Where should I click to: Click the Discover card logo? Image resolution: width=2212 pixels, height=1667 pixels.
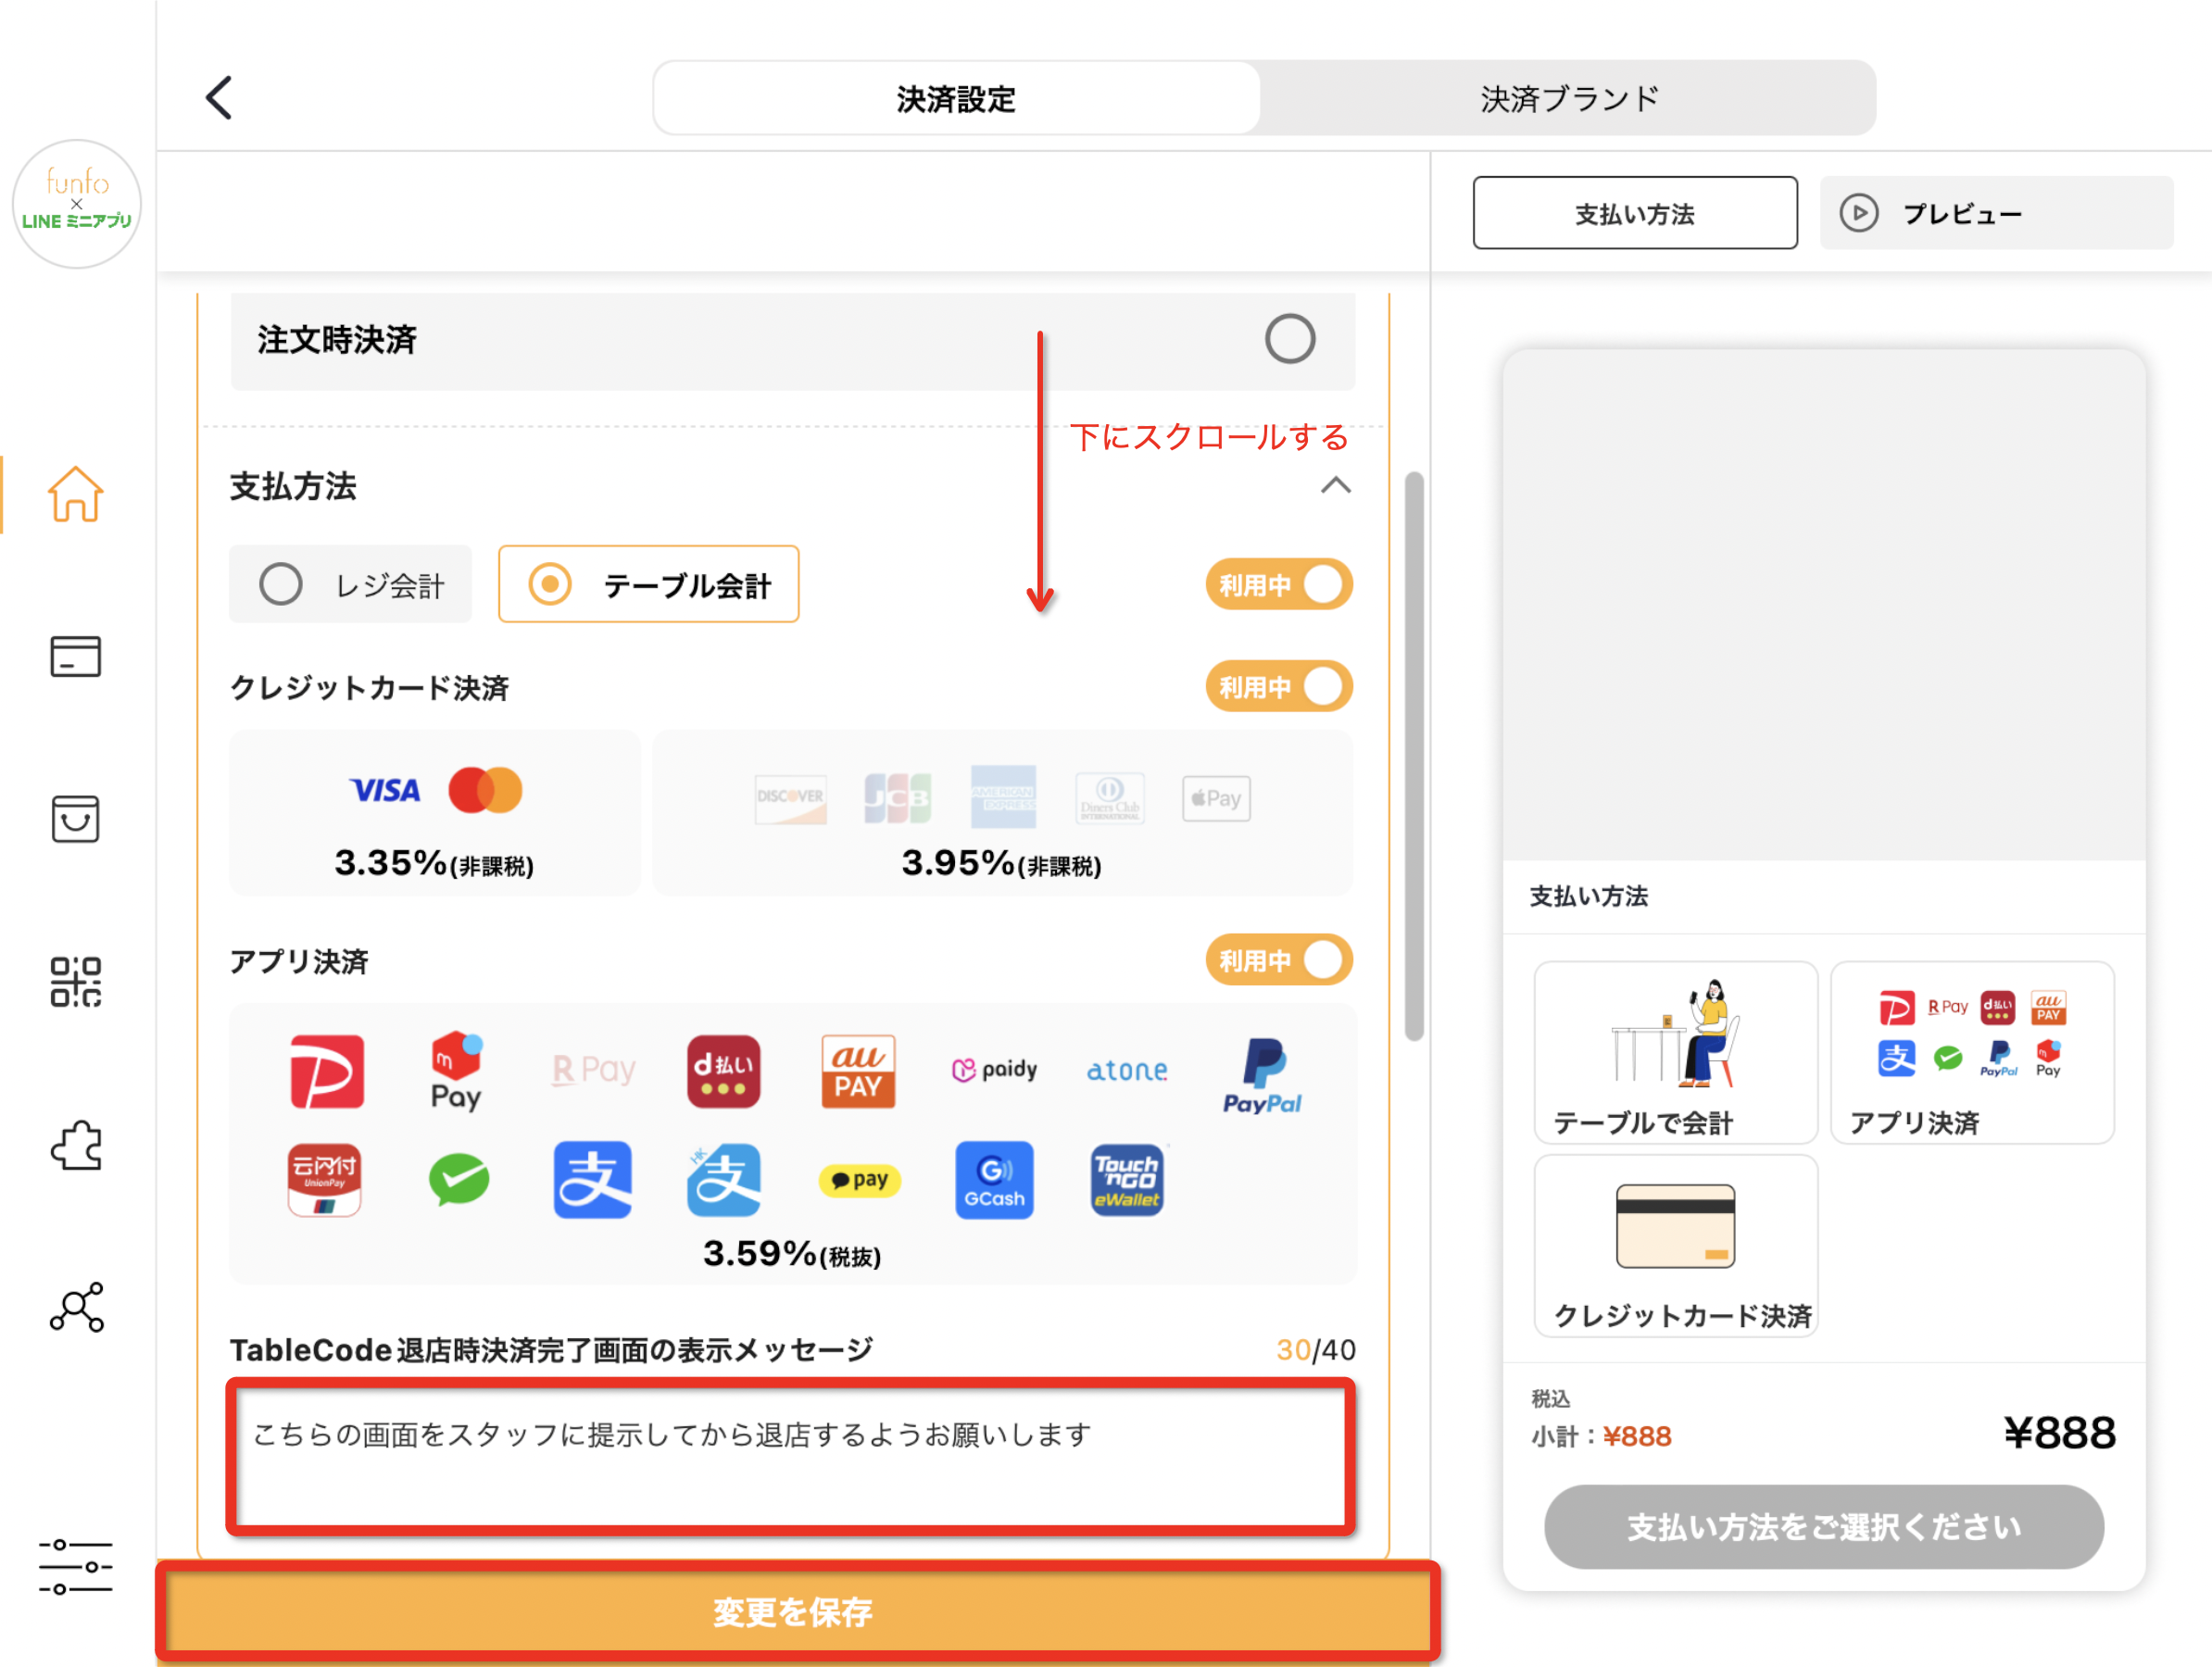(791, 798)
